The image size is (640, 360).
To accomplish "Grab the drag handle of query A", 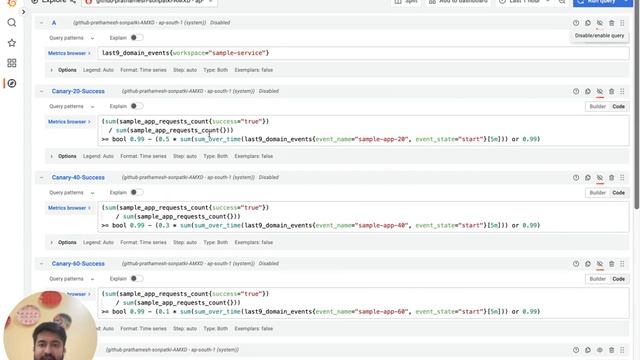I will [x=622, y=23].
